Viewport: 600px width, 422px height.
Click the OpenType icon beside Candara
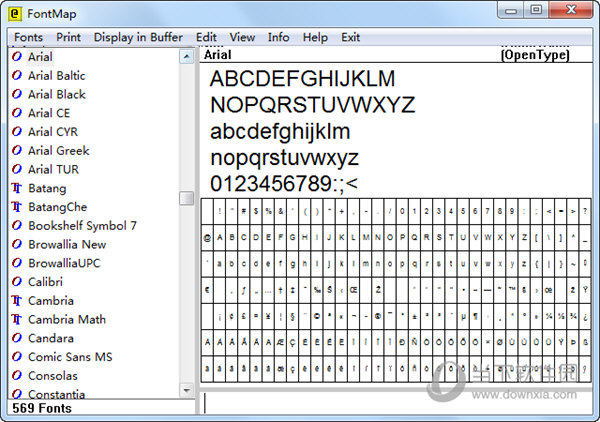17,338
